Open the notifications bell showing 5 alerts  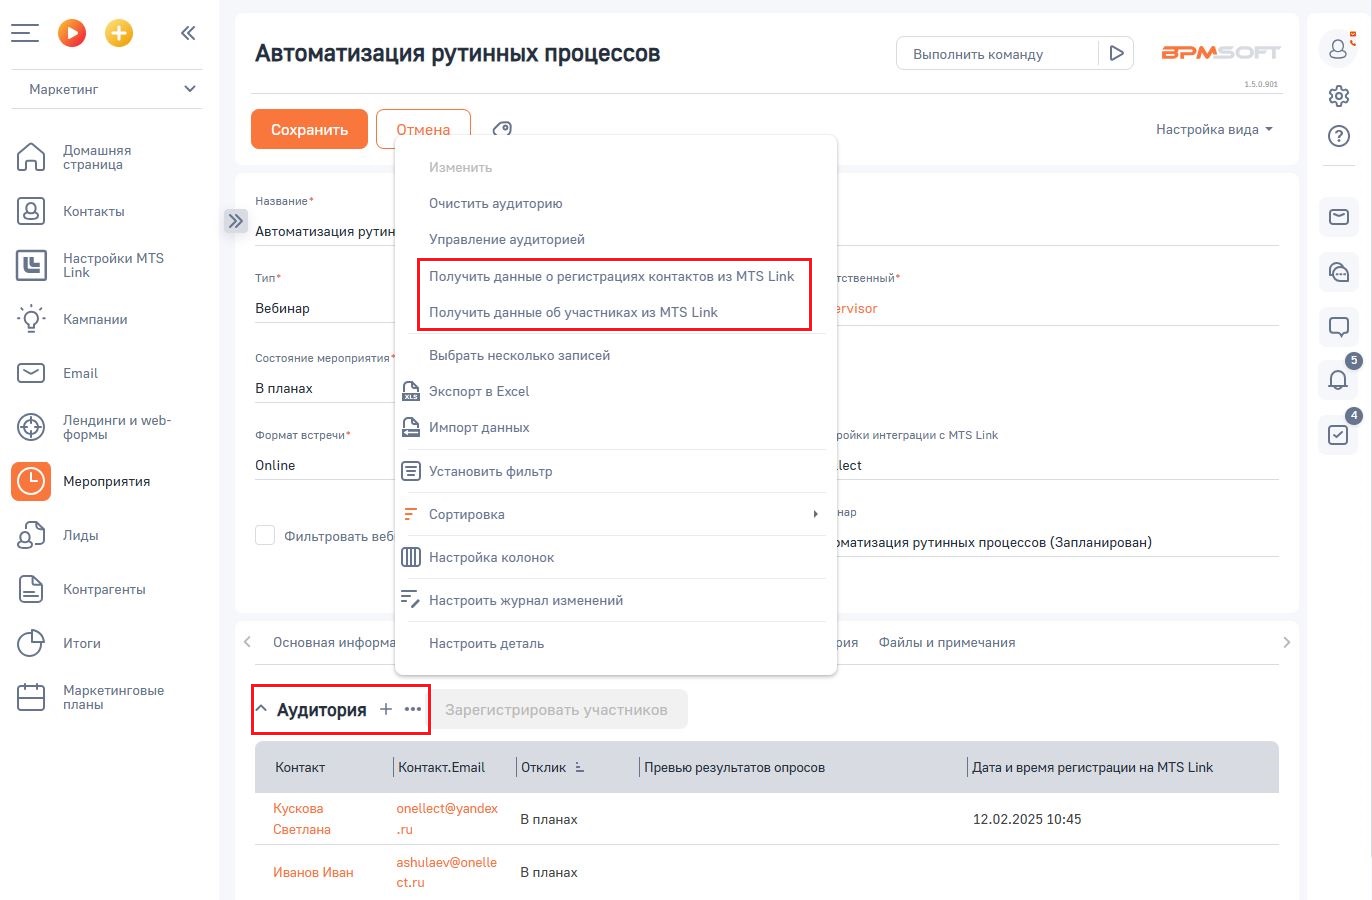tap(1338, 380)
